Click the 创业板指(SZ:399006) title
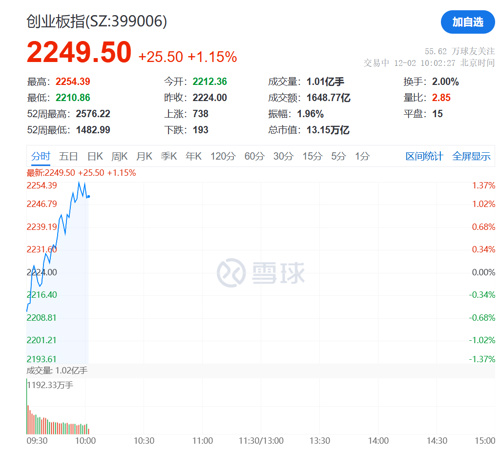500x453 pixels. point(97,21)
